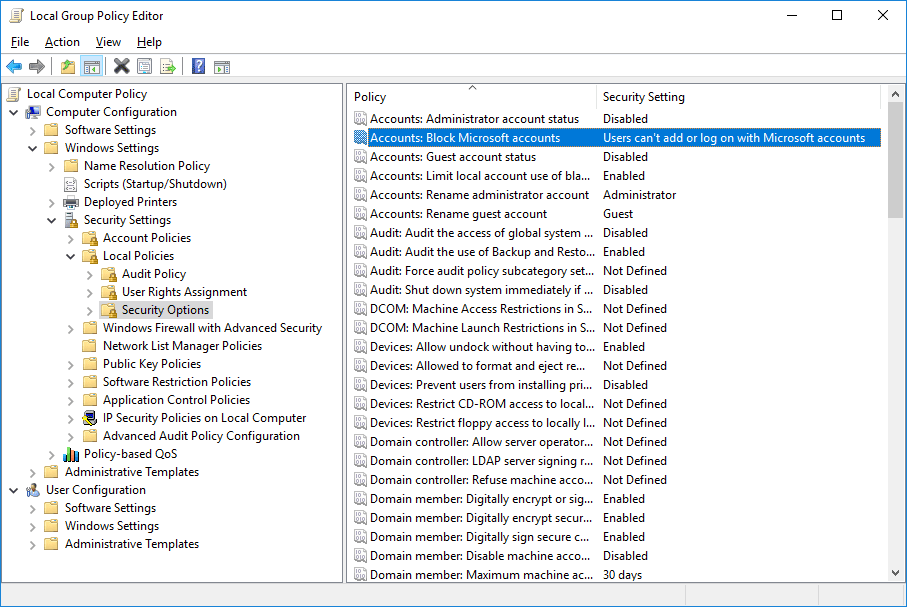
Task: Click the User Configuration icon
Action: pyautogui.click(x=33, y=490)
